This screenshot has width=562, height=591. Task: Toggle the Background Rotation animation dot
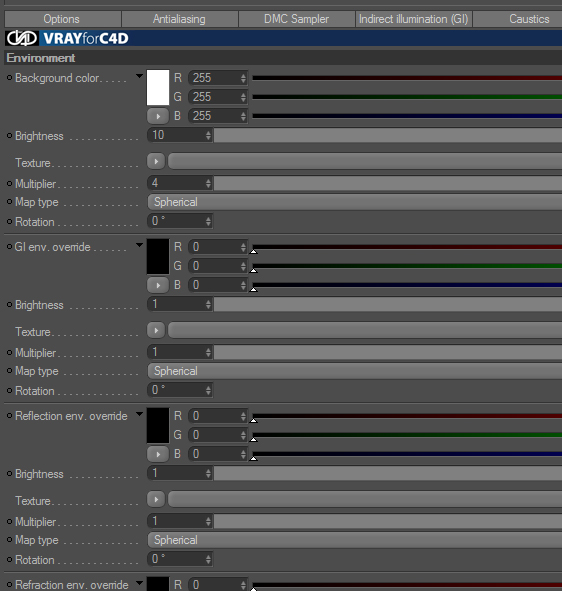point(9,222)
